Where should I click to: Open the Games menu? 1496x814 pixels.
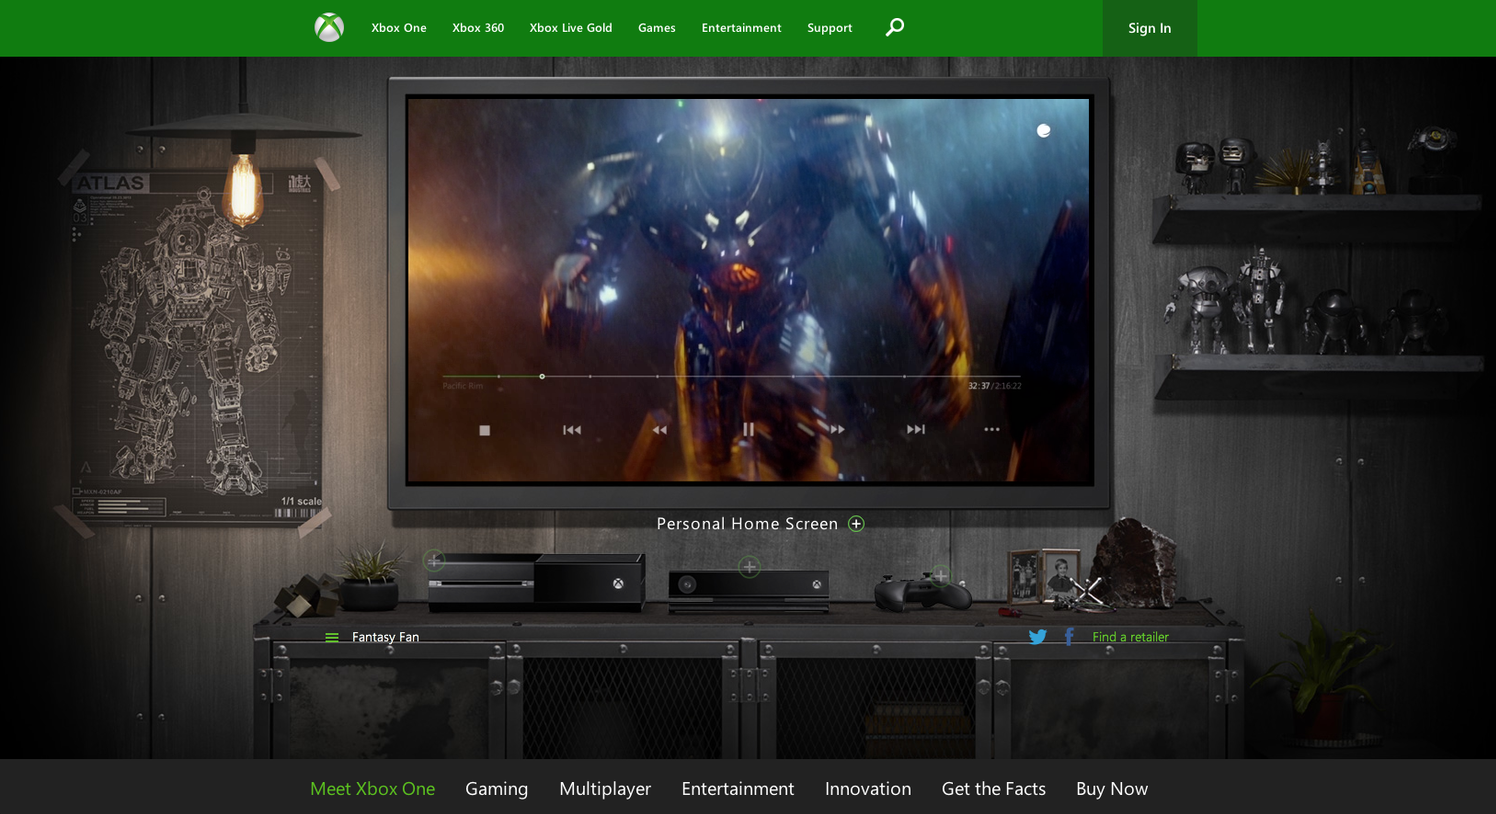(657, 28)
